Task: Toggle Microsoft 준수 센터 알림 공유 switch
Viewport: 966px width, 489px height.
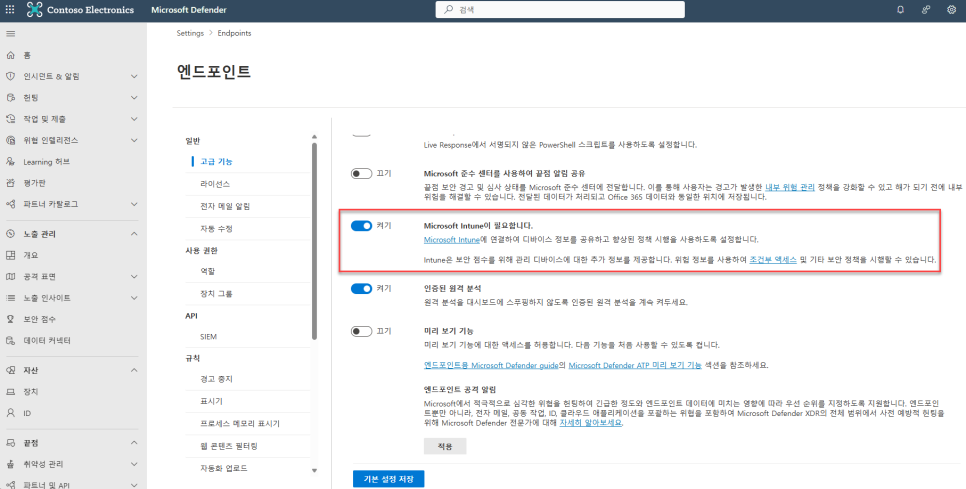Action: [x=362, y=174]
